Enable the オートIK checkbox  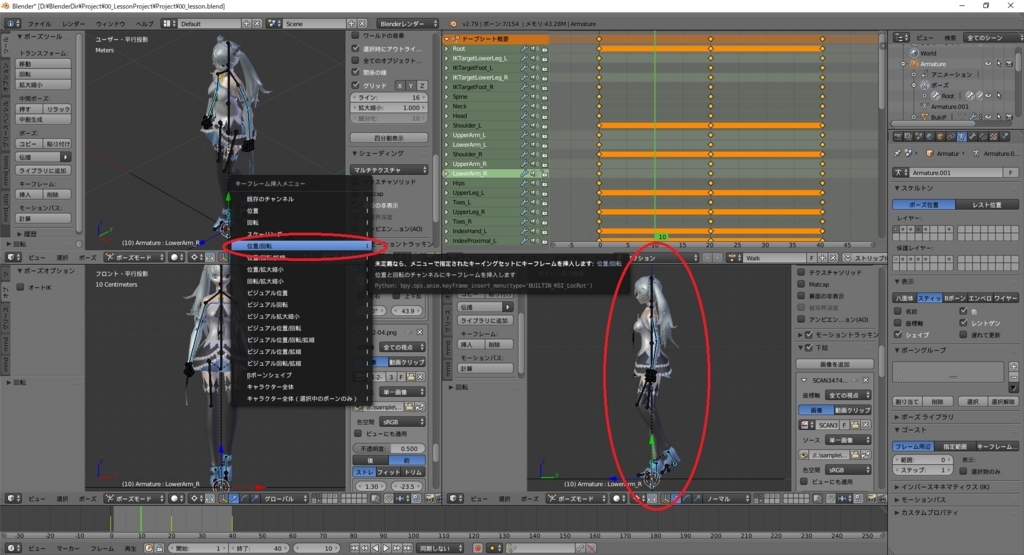[20, 287]
